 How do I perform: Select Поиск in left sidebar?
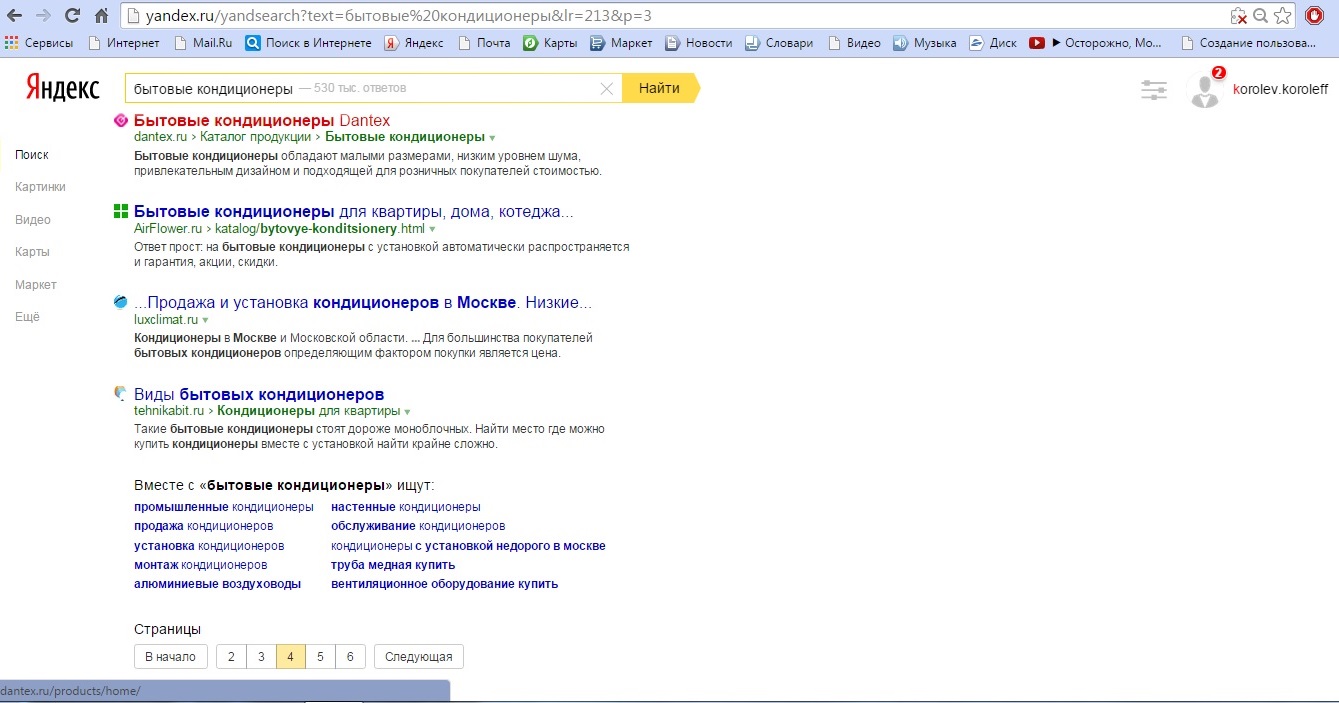tap(32, 155)
